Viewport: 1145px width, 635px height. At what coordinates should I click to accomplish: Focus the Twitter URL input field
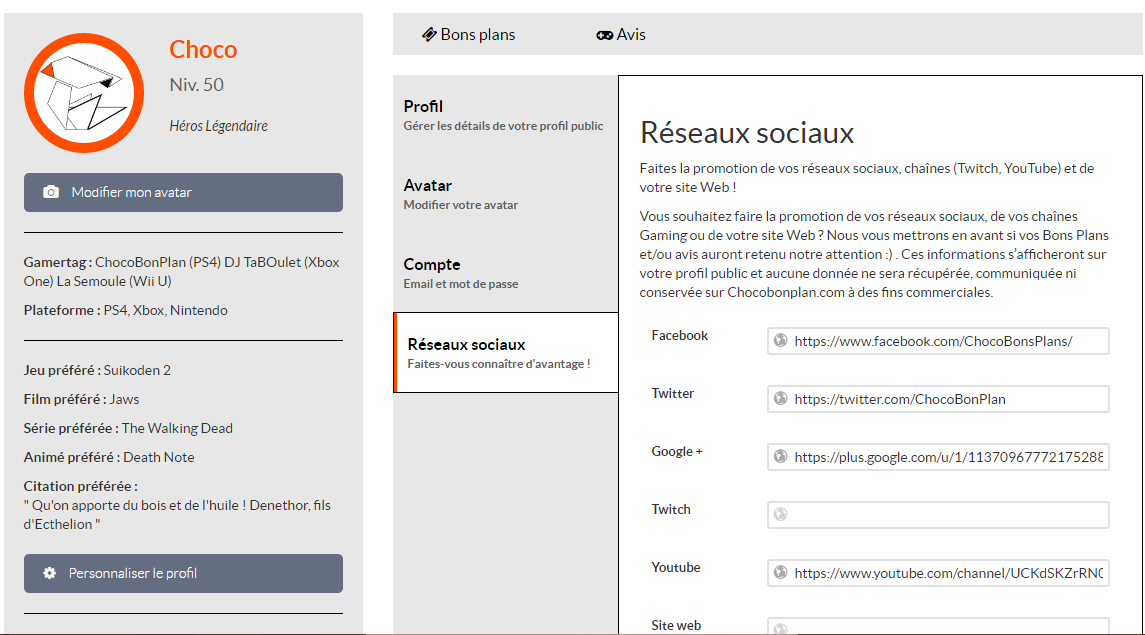point(938,399)
